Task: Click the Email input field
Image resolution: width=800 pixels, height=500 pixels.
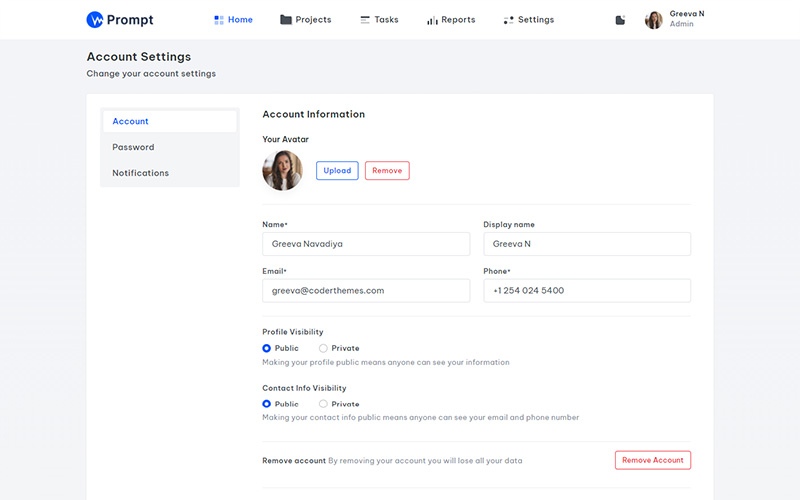Action: coord(366,290)
